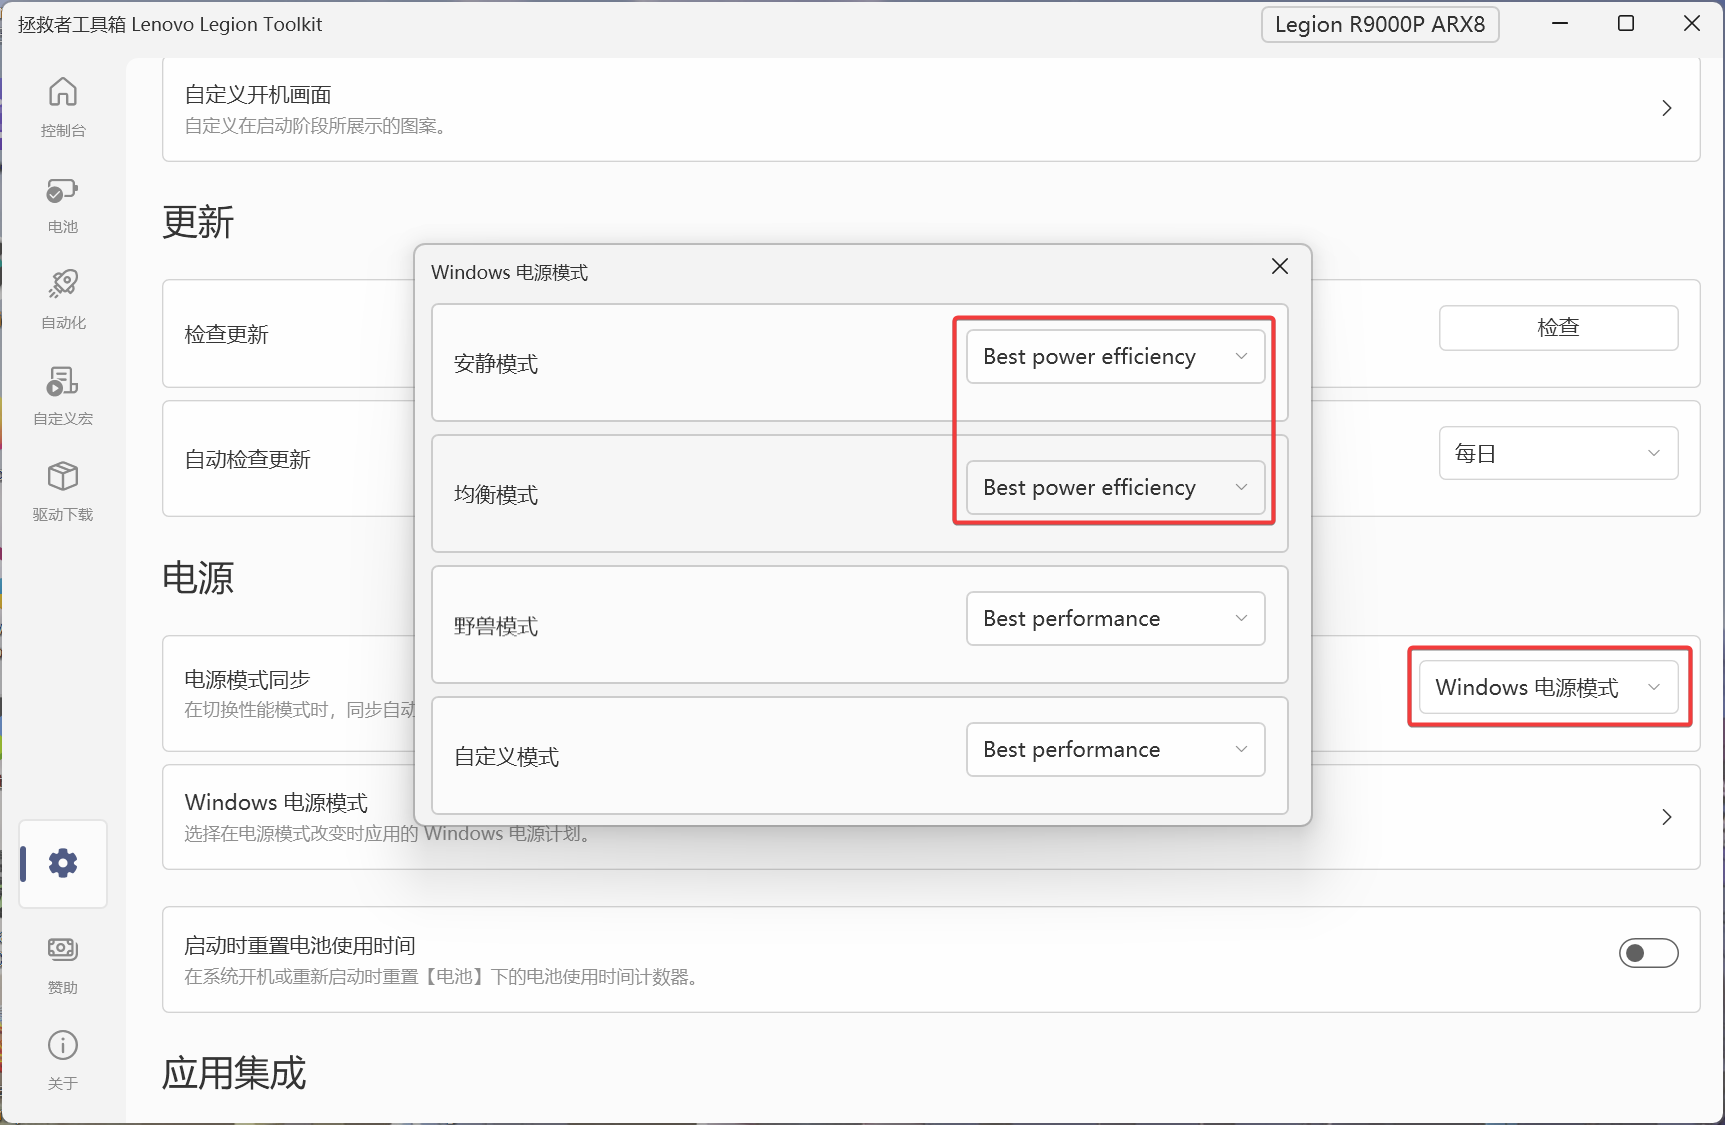Close the Windows 电源模式 dialog
Screen dimensions: 1725x1125
pyautogui.click(x=1280, y=266)
